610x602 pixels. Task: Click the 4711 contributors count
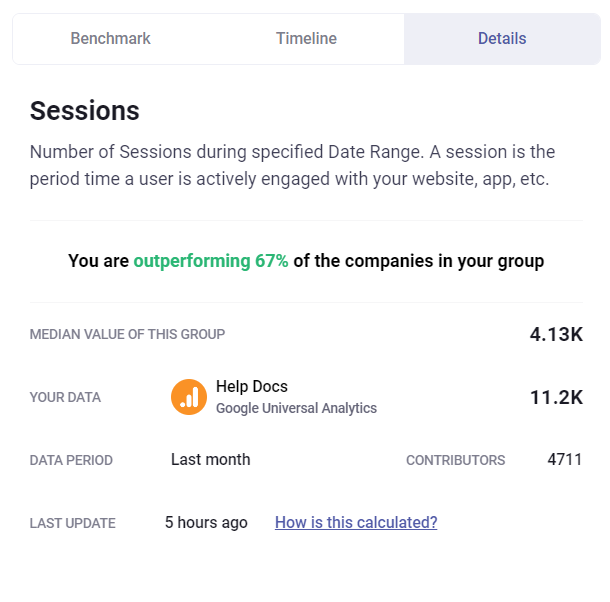point(565,460)
